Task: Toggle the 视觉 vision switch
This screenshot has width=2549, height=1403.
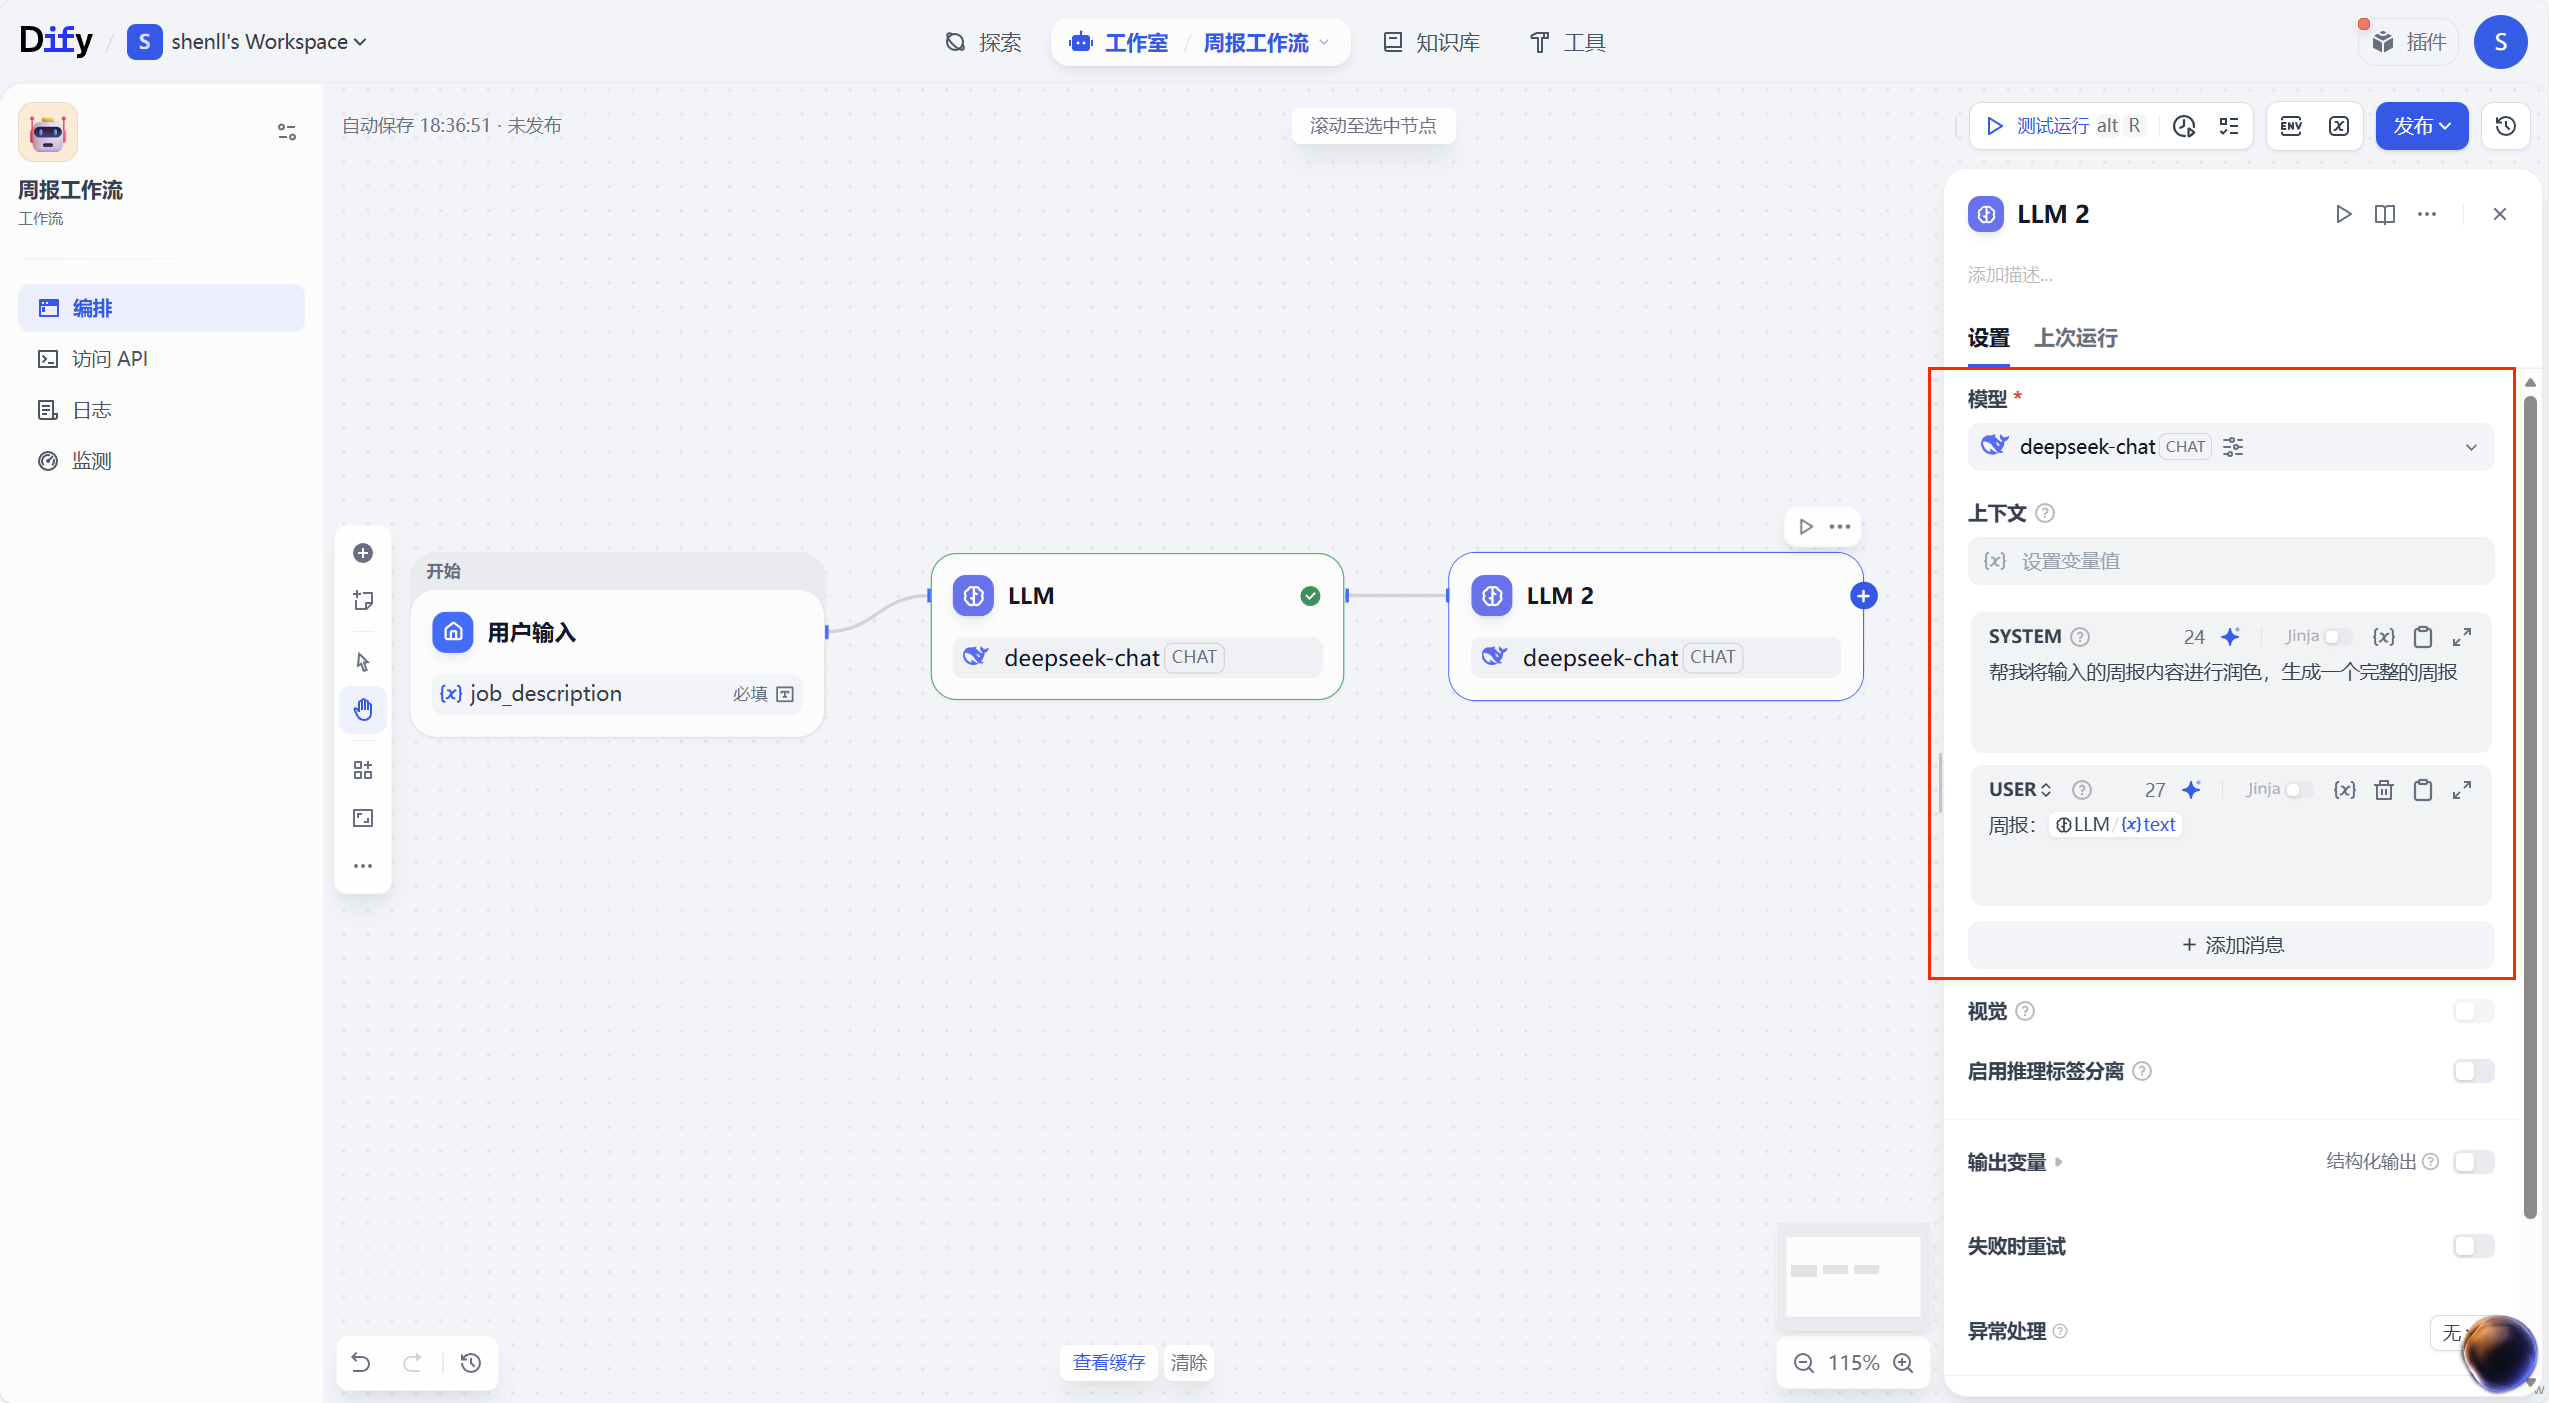Action: click(2473, 1011)
